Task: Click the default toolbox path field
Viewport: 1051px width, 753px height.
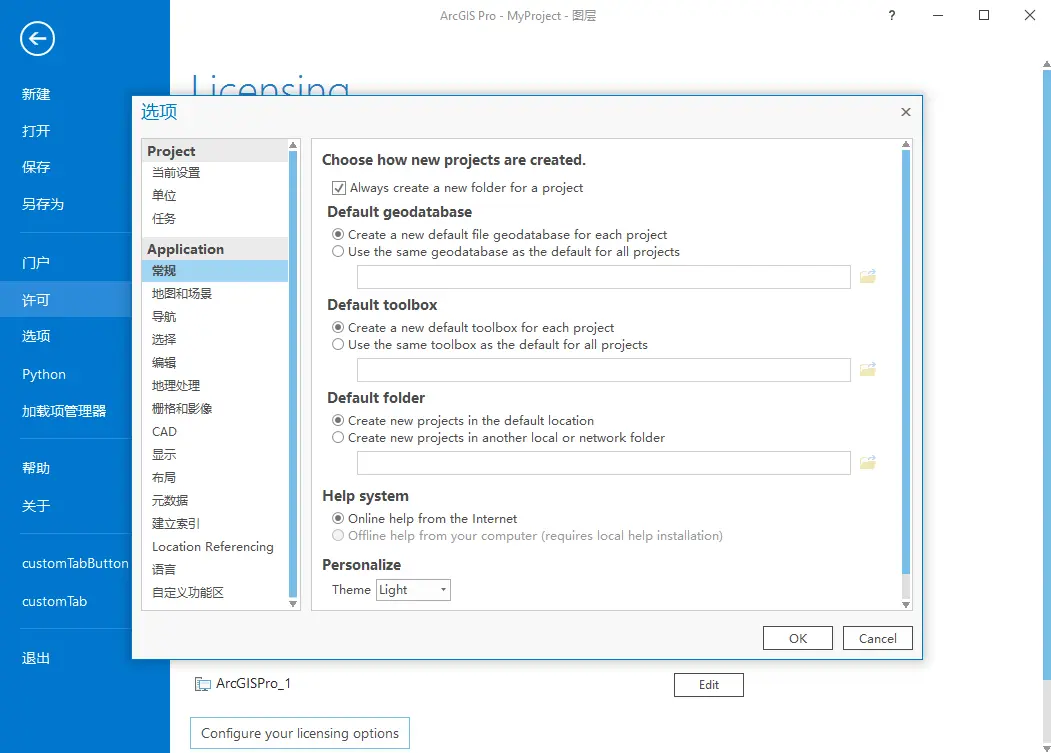Action: (x=603, y=370)
